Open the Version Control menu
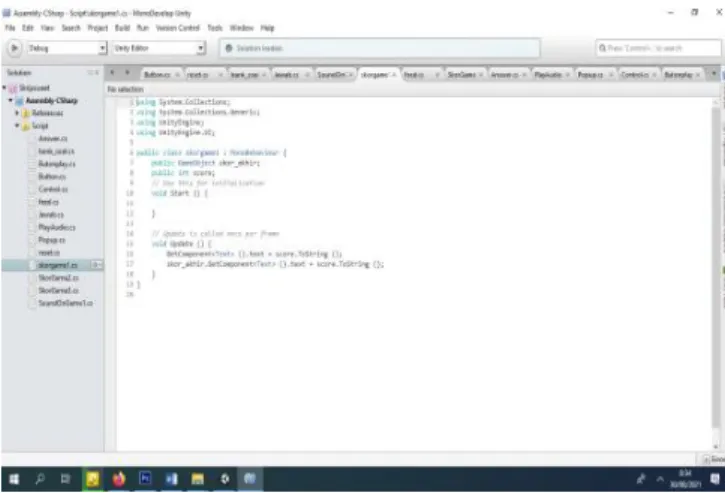Image resolution: width=725 pixels, height=493 pixels. (x=178, y=28)
